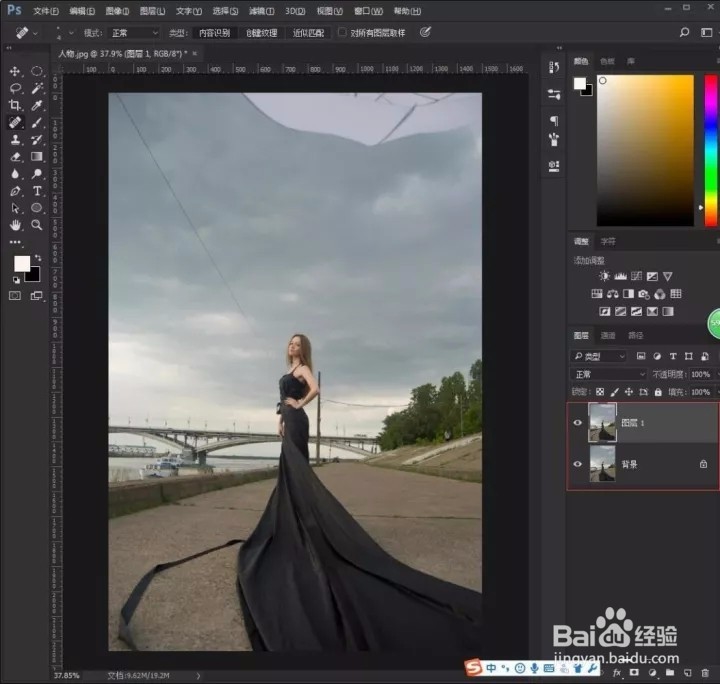Click the background color swatch in toolbar

35,276
